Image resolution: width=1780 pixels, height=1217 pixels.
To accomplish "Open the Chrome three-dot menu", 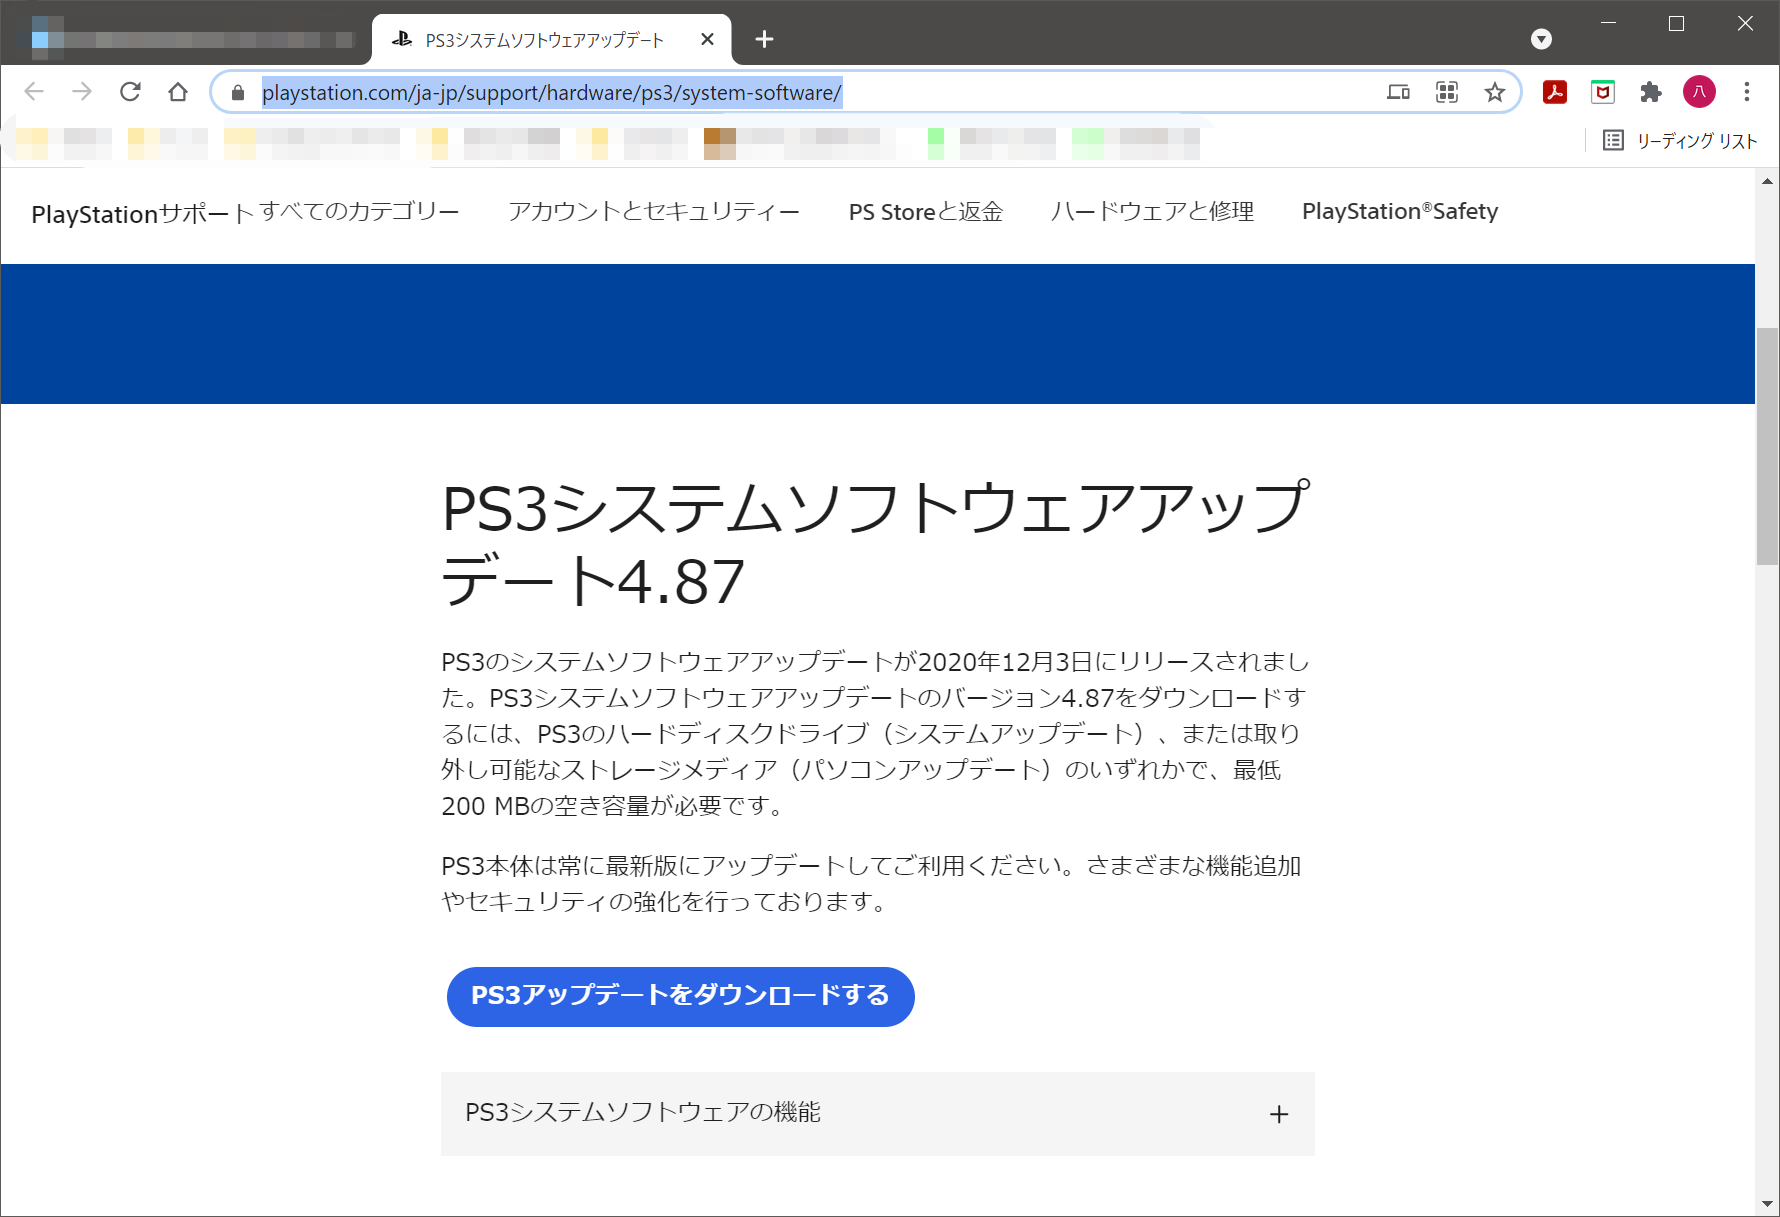I will (1747, 92).
